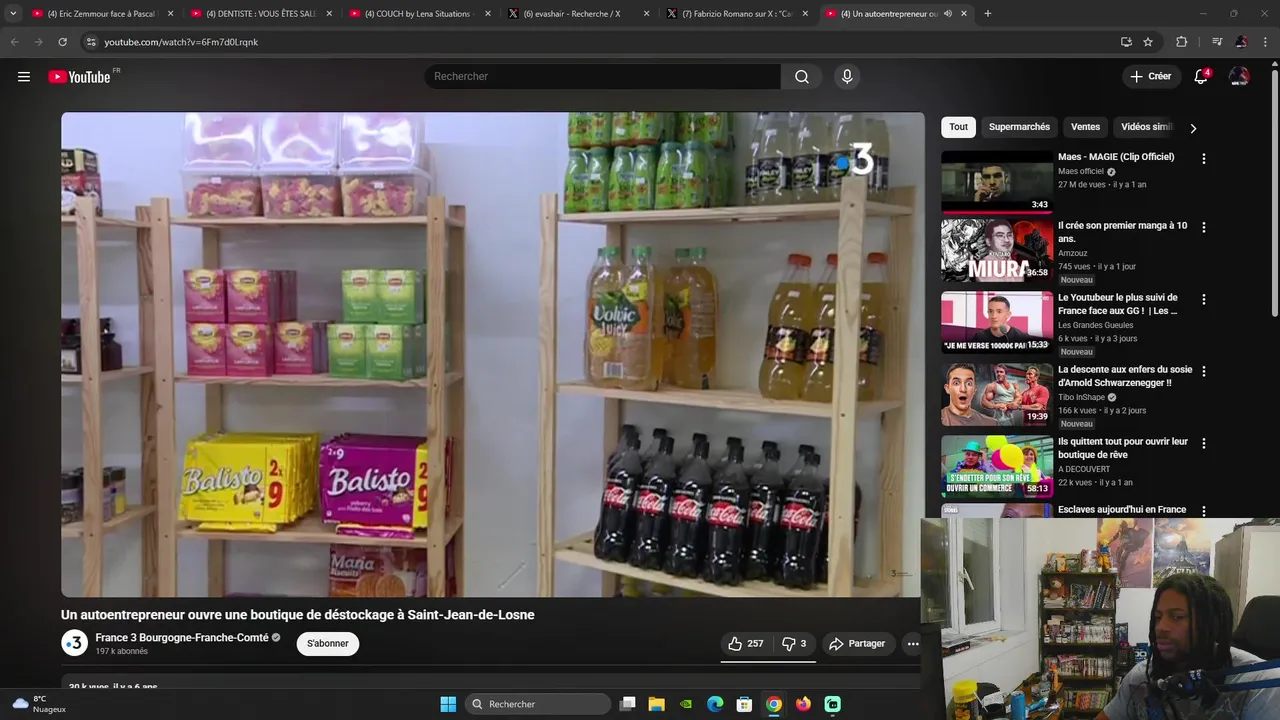Image resolution: width=1280 pixels, height=720 pixels.
Task: Open Microsoft Edge from the taskbar
Action: coord(715,704)
